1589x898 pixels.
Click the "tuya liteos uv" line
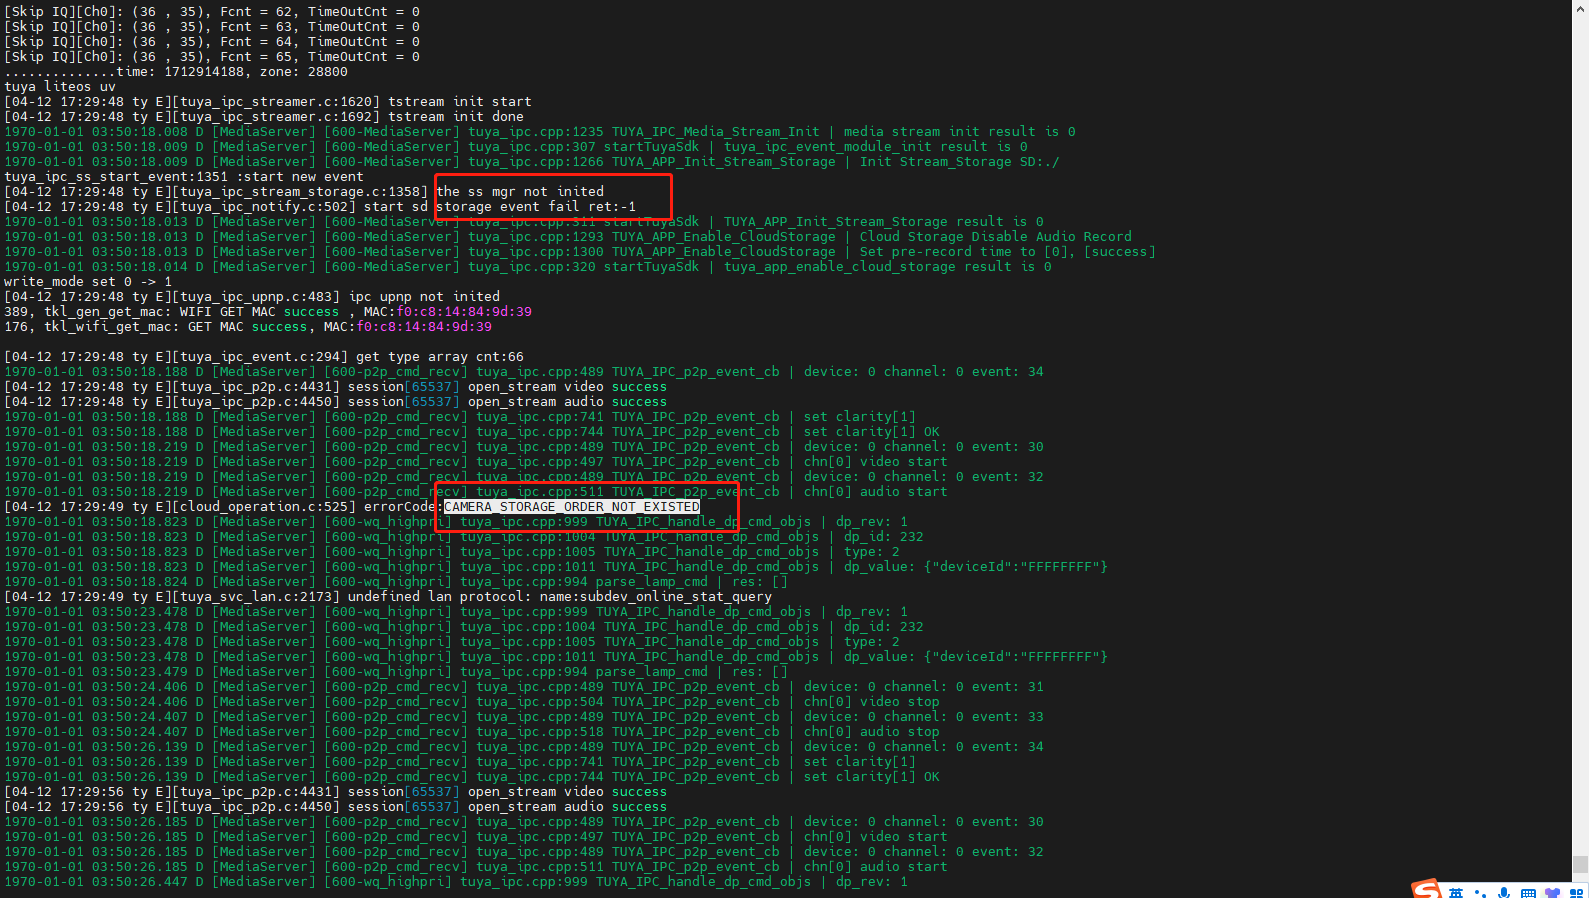coord(60,86)
